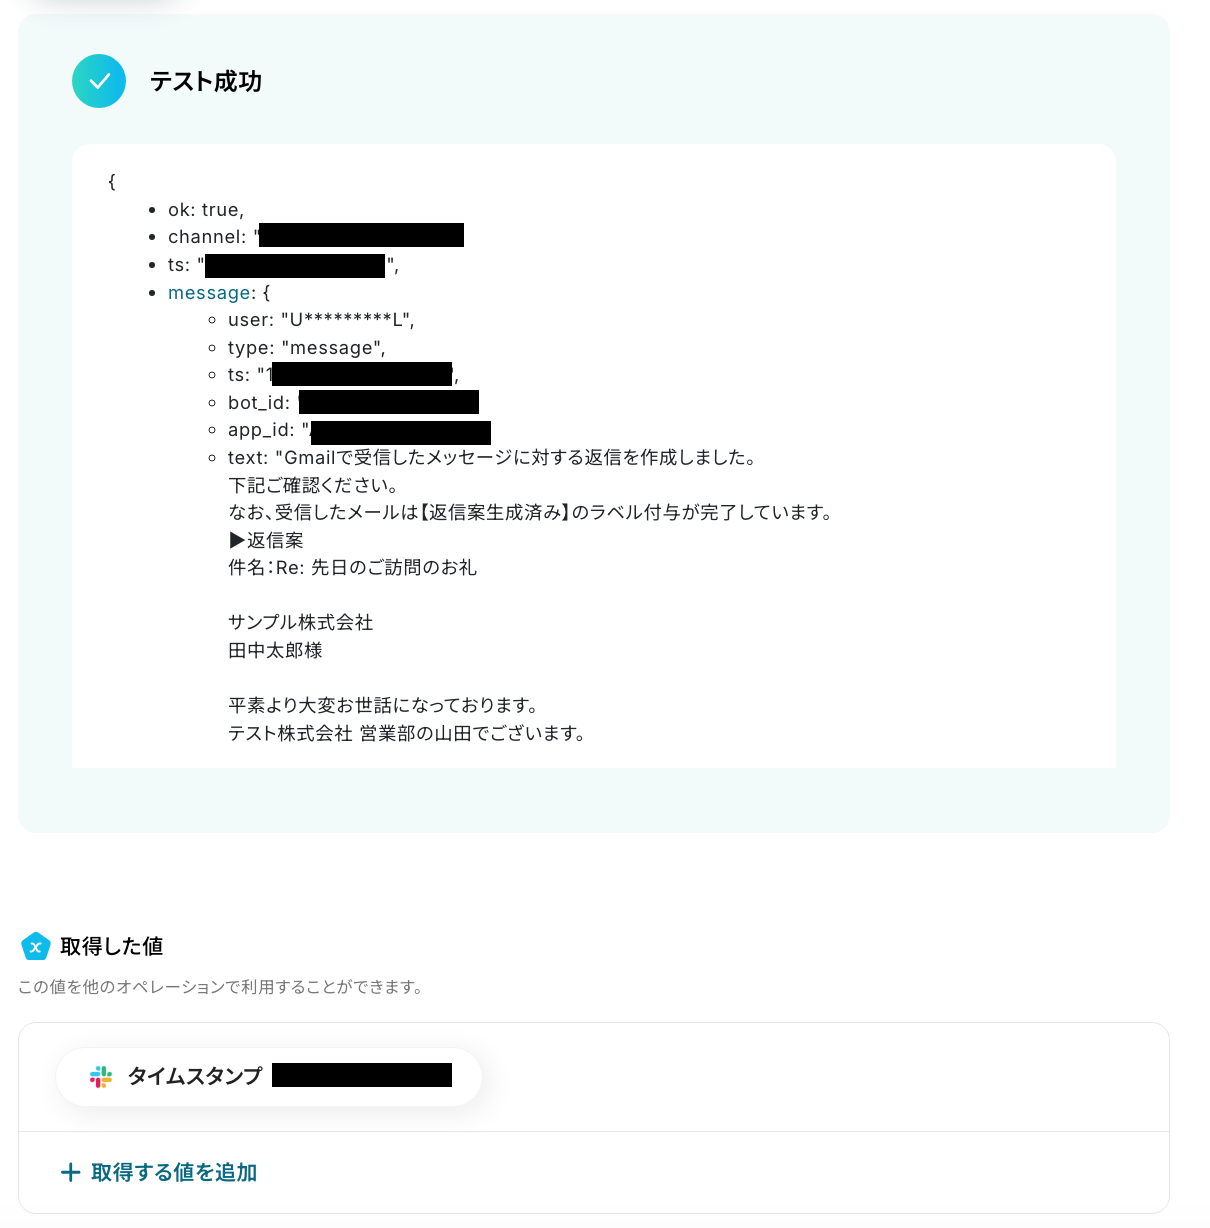Viewport: 1210px width, 1228px height.
Task: Click the blue pentagon icon beside 取得した値
Action: (x=36, y=946)
